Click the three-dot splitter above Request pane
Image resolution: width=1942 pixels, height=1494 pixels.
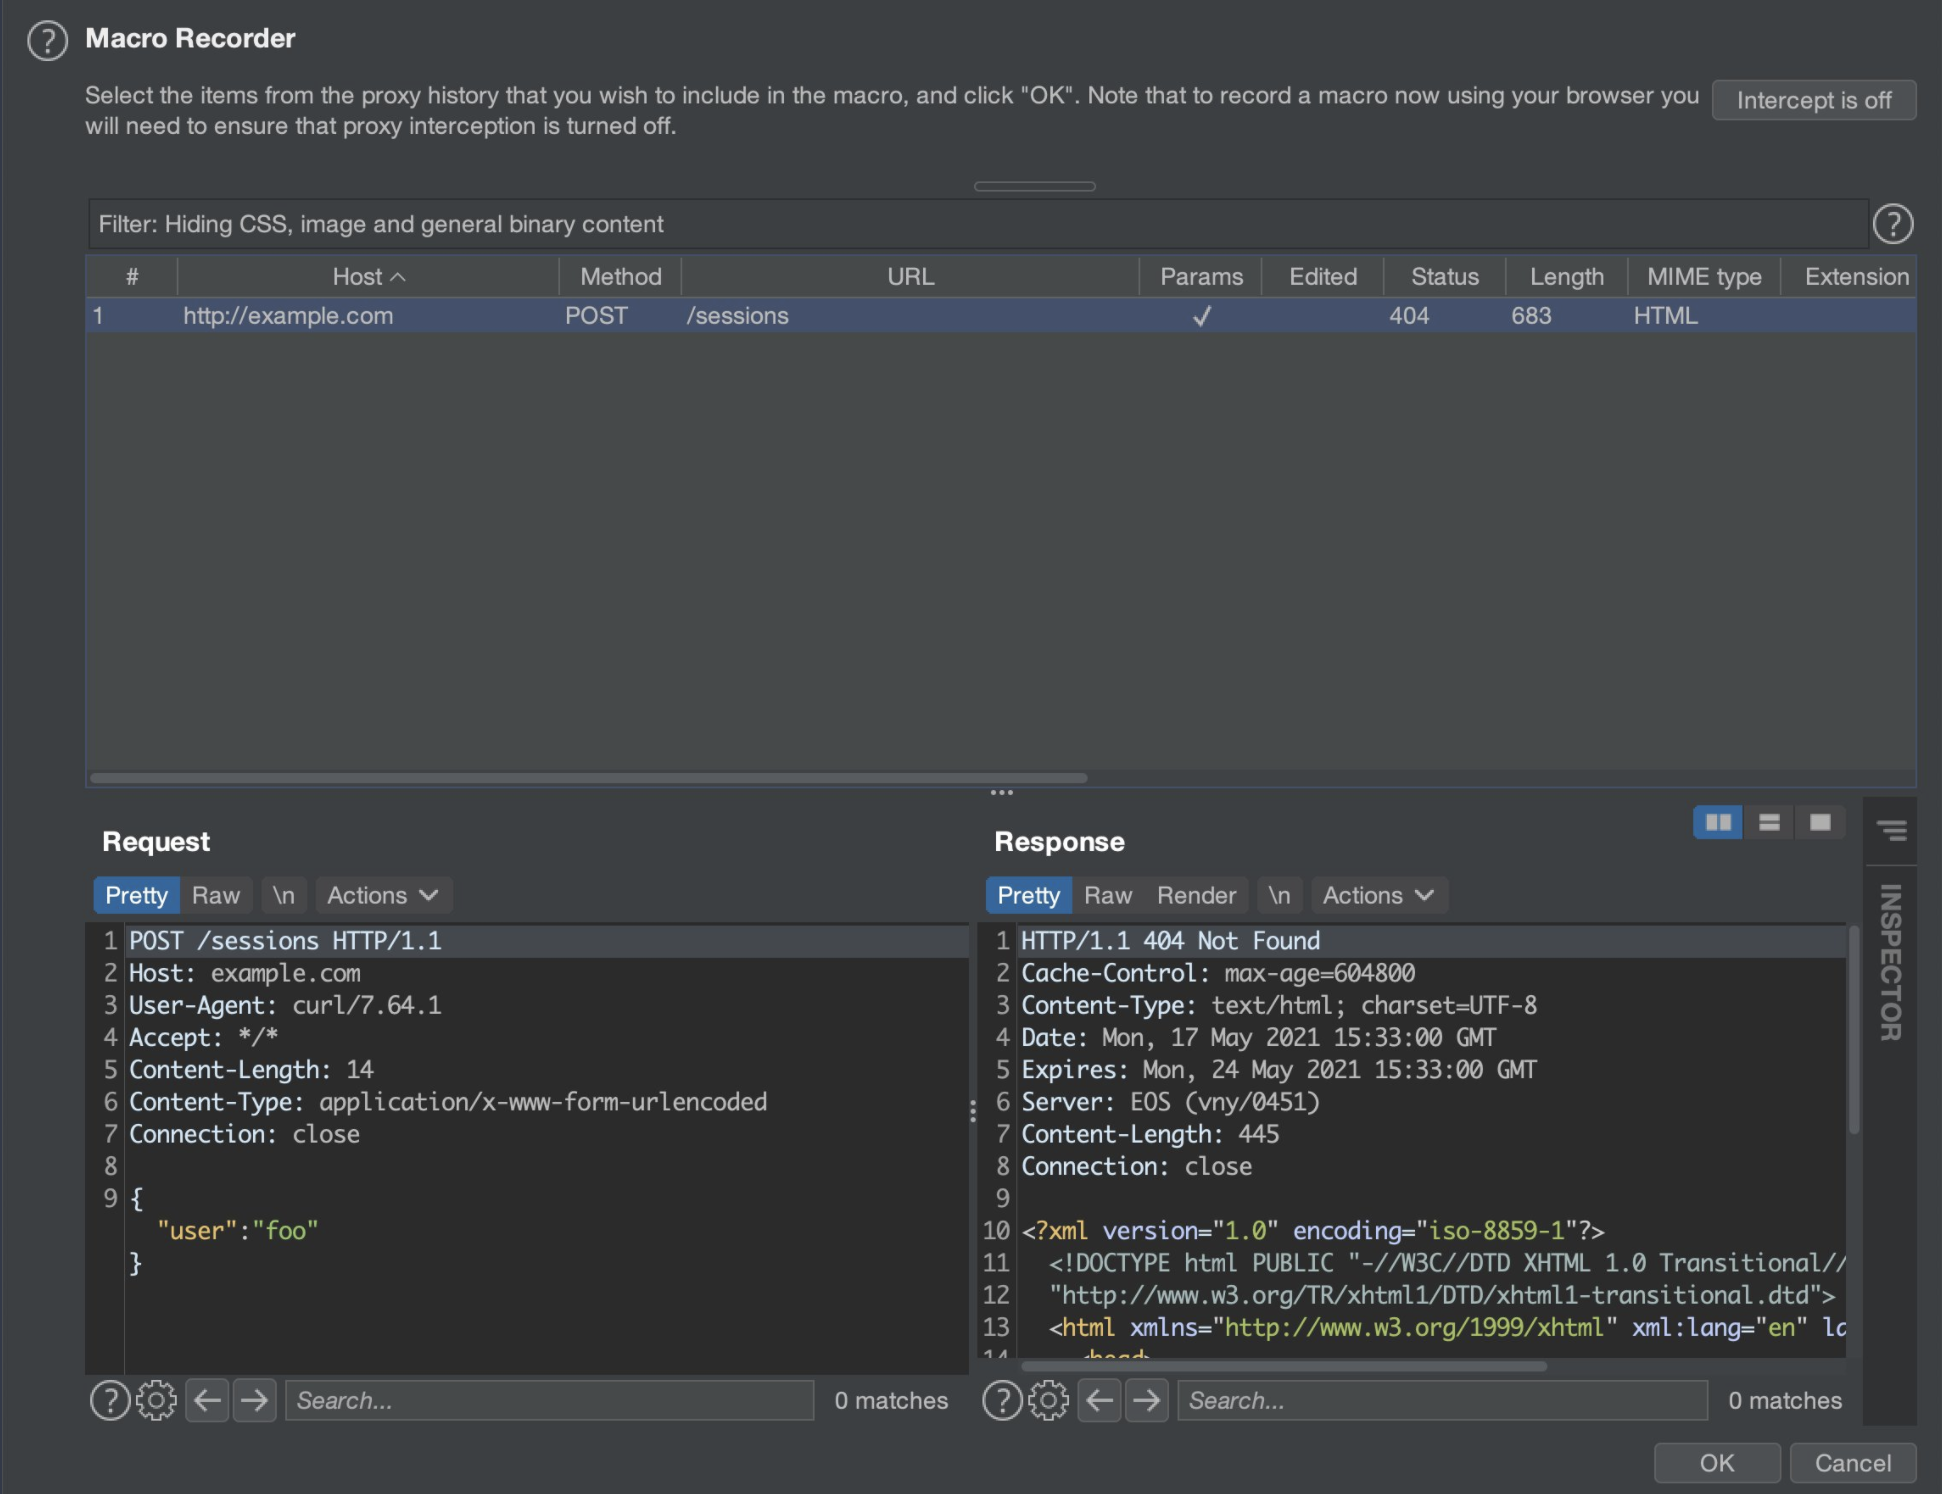tap(1001, 793)
